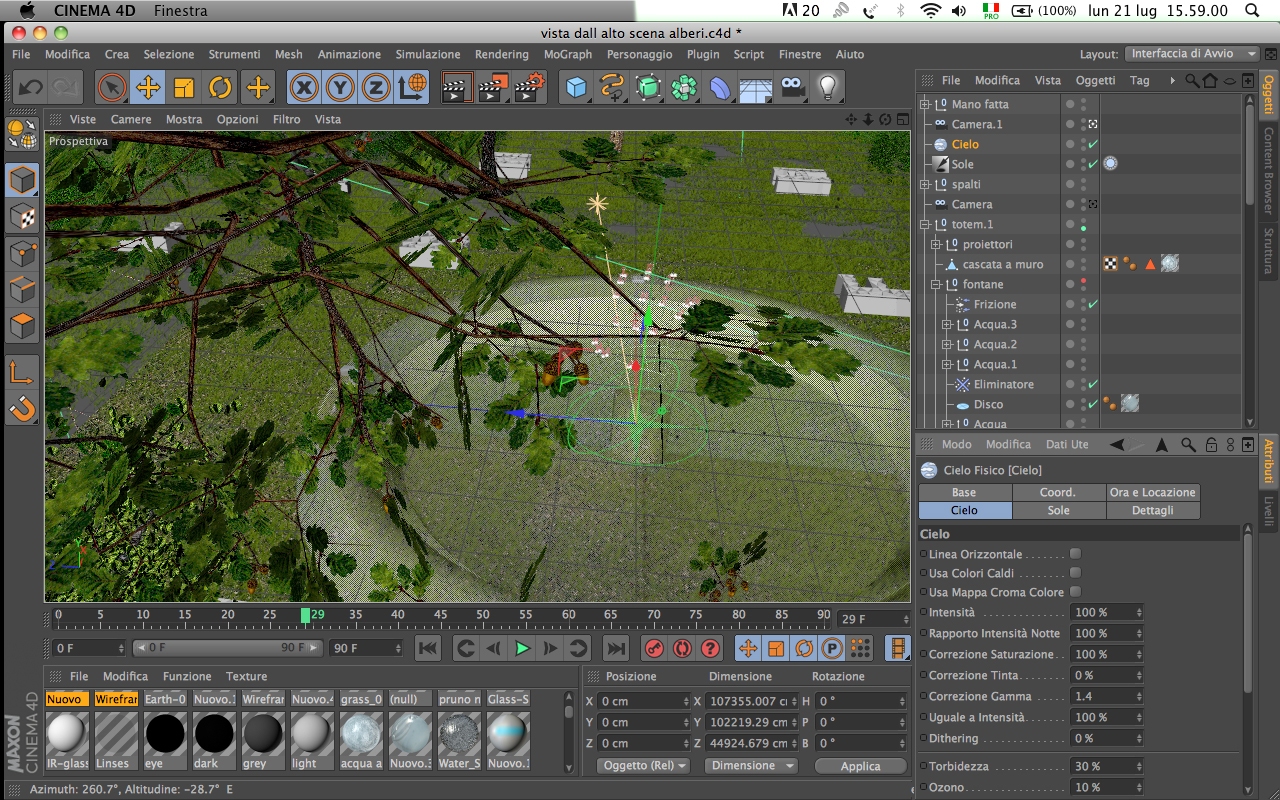Screen dimensions: 1280x800
Task: Enable the Usa Colori Caldi checkbox
Action: (1076, 573)
